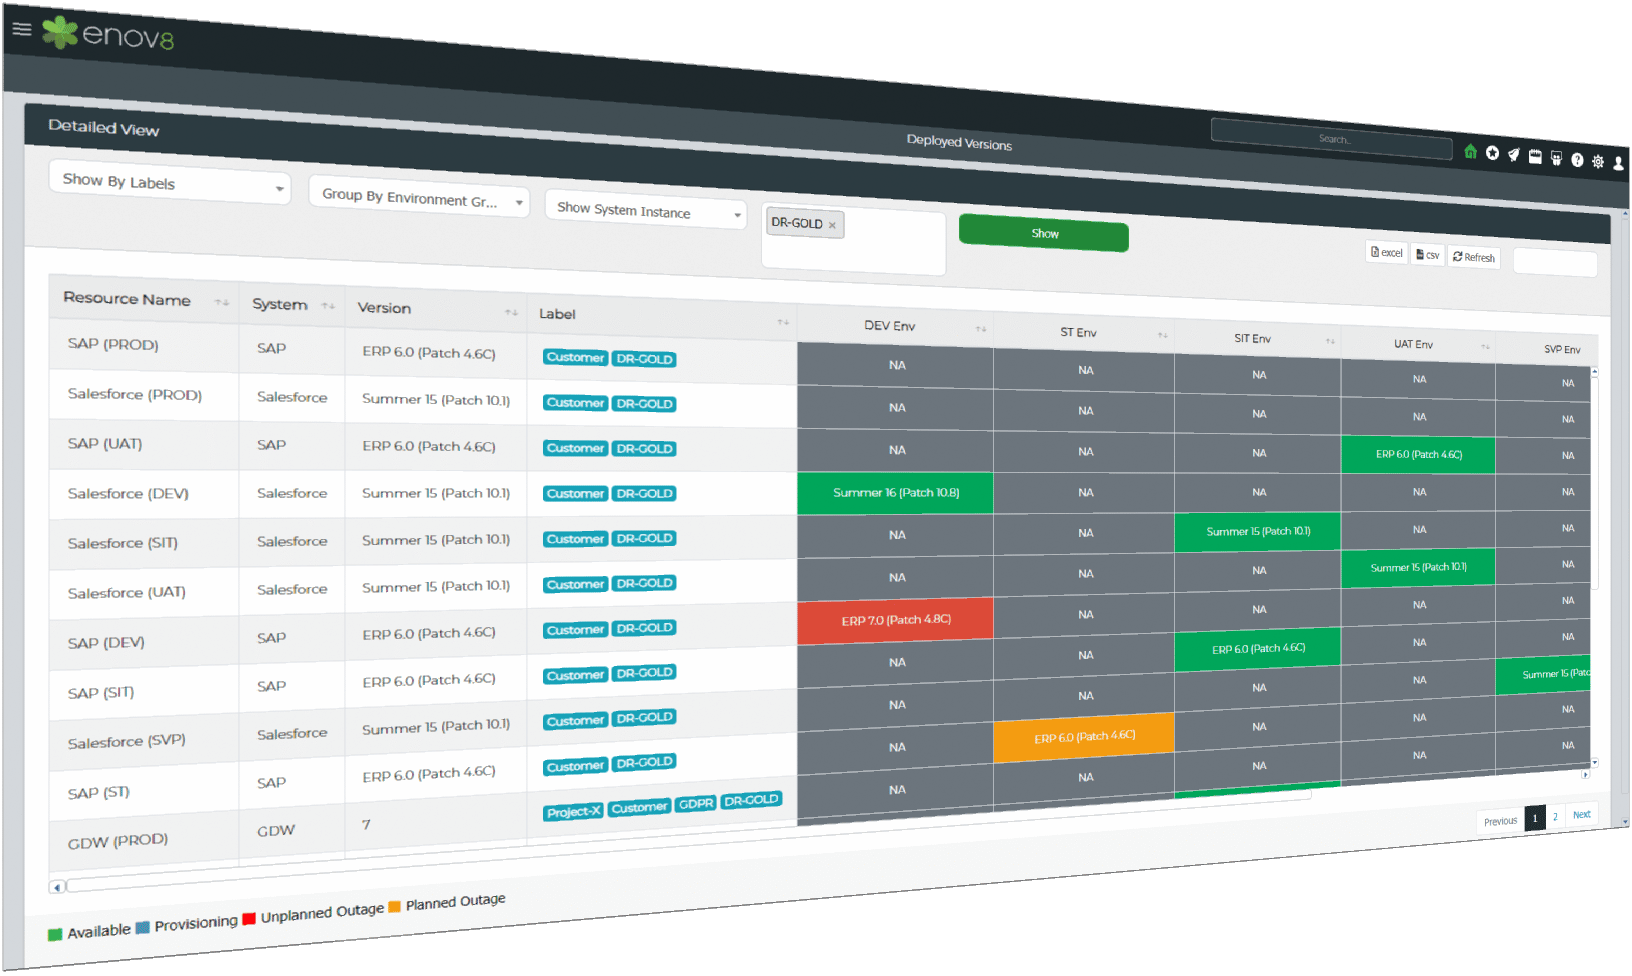Click the horizontal scrollbar left arrow
This screenshot has height=976, width=1632.
pos(57,887)
